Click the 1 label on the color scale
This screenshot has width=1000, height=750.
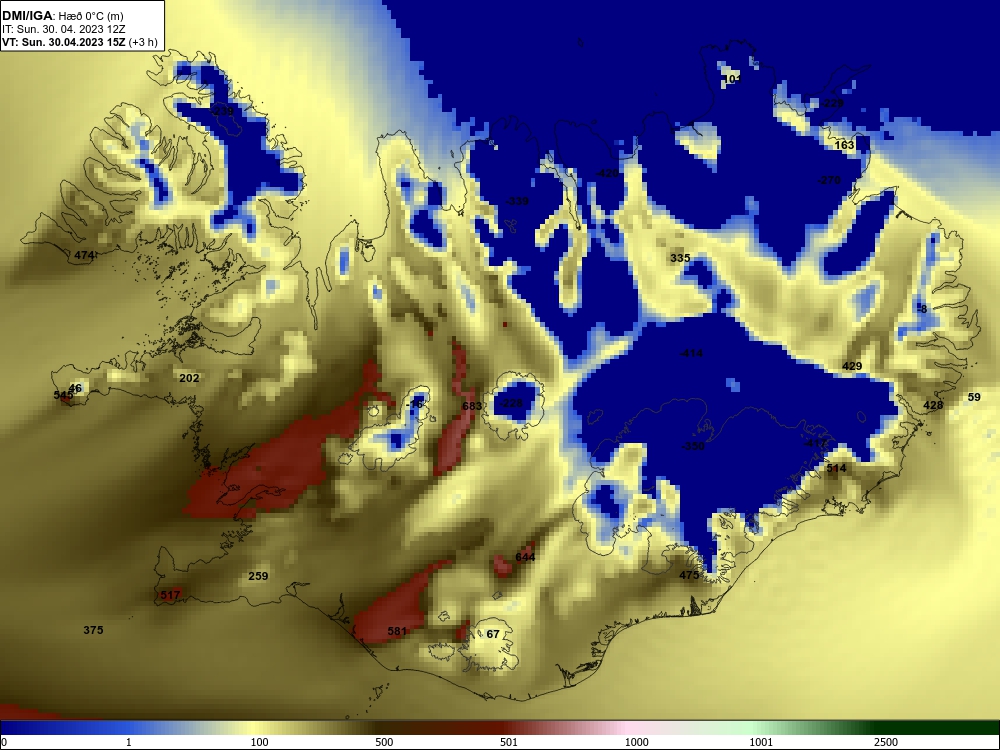point(129,742)
